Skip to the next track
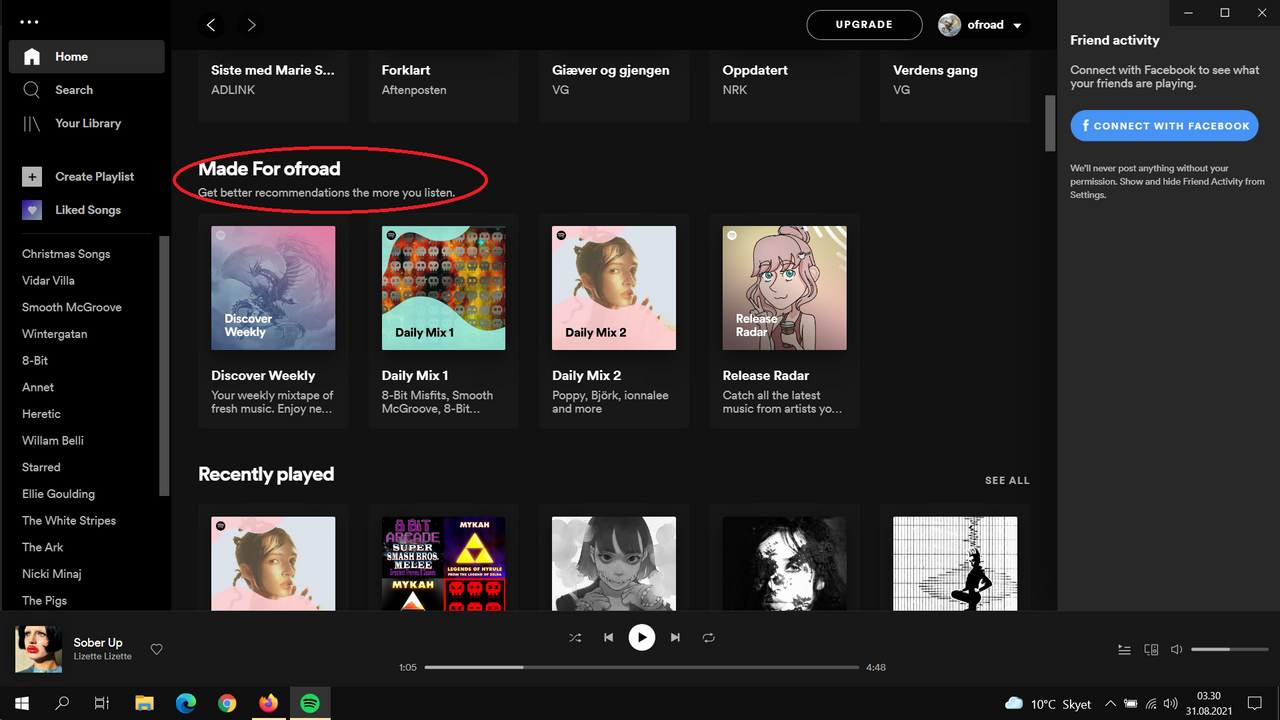The image size is (1280, 720). coord(675,637)
